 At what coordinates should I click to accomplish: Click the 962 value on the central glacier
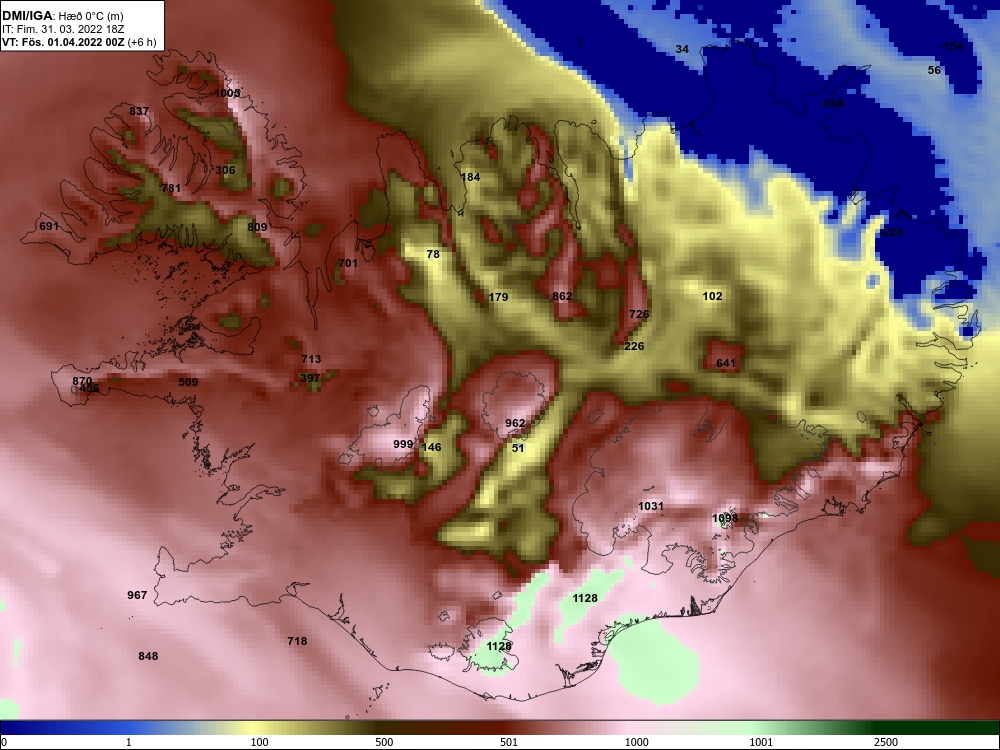[x=515, y=423]
